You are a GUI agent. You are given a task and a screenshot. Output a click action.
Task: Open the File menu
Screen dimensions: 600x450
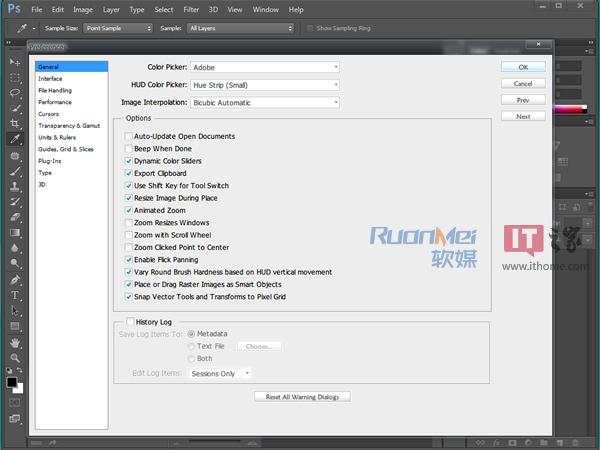pos(37,10)
